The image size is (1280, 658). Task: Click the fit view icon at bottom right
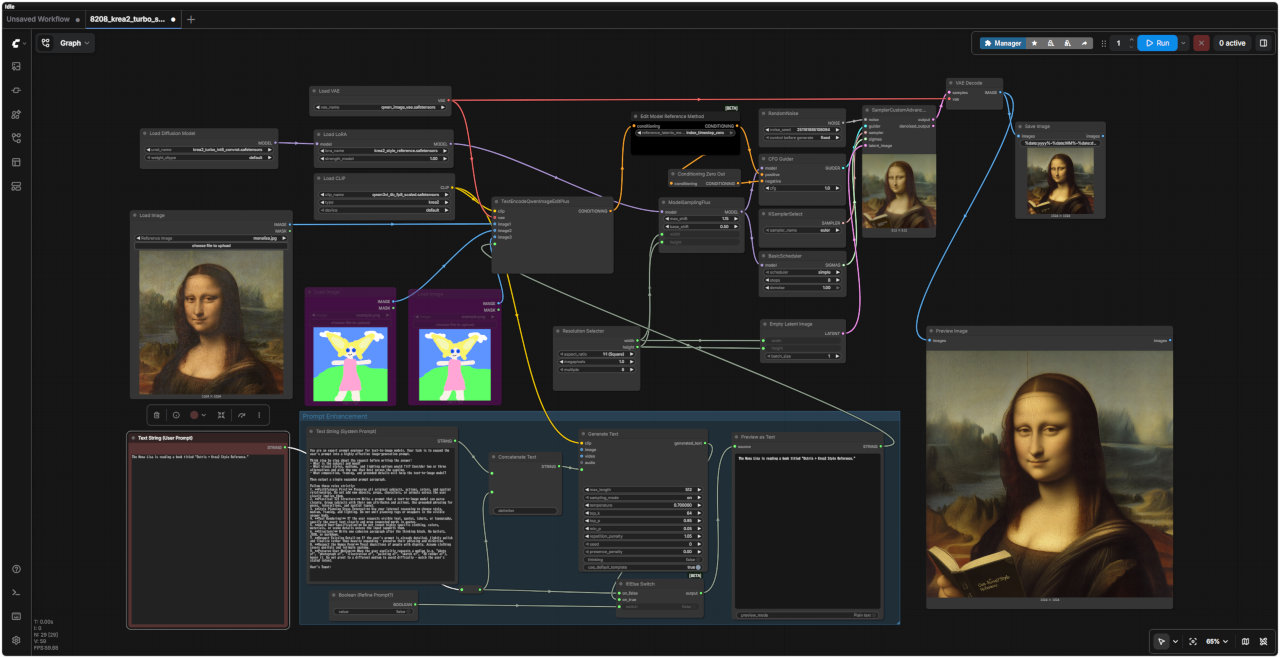click(x=1192, y=641)
